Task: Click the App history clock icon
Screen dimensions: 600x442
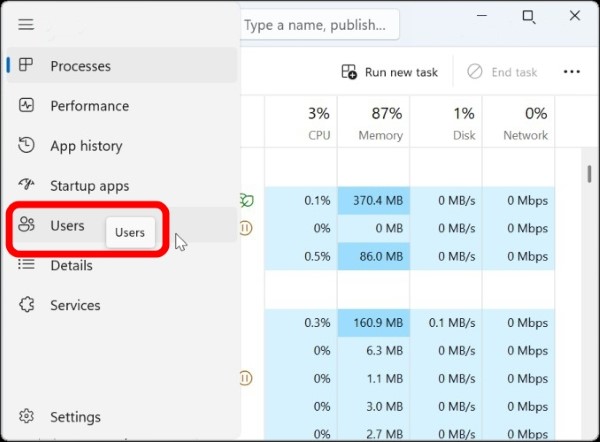Action: pyautogui.click(x=27, y=146)
